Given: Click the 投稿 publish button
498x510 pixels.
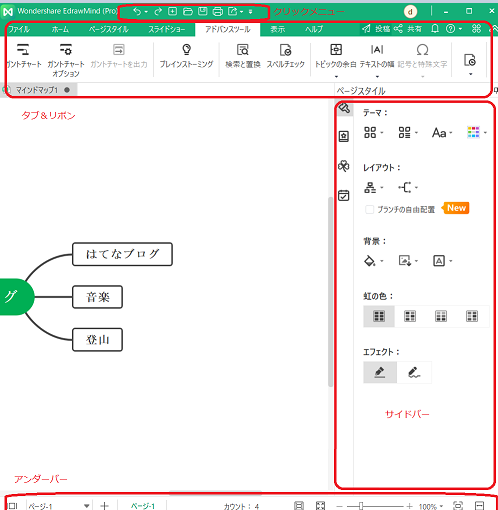Looking at the screenshot, I should point(376,29).
